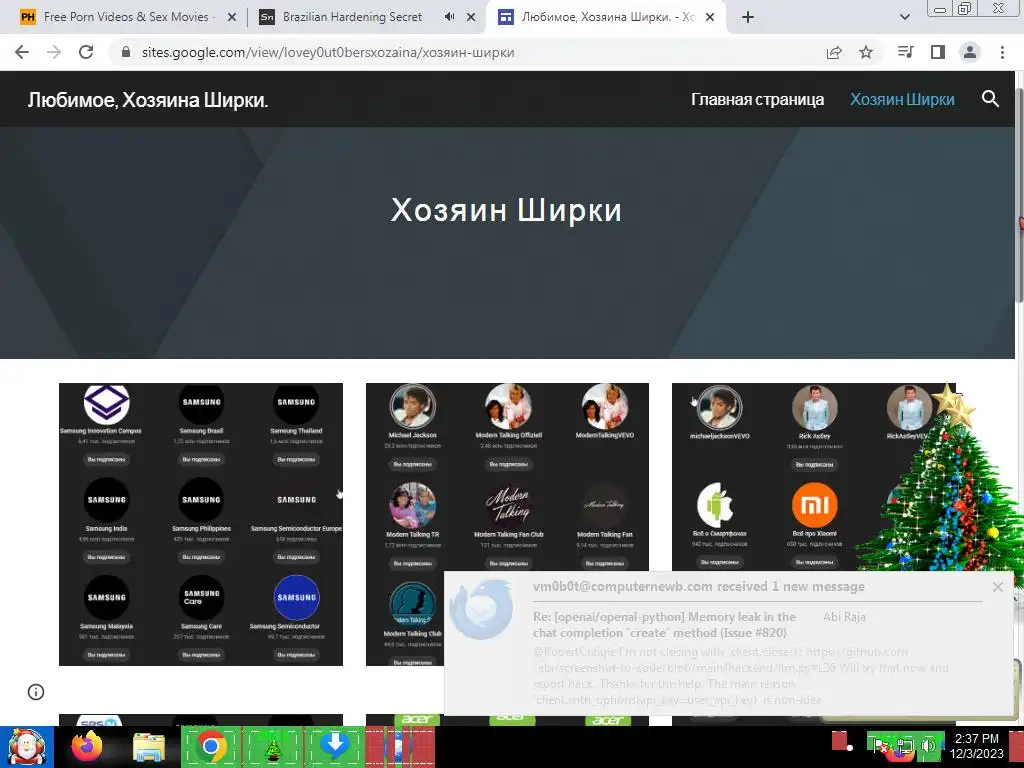The width and height of the screenshot is (1024, 768).
Task: Click the Rick Astley avatar
Action: pos(814,407)
